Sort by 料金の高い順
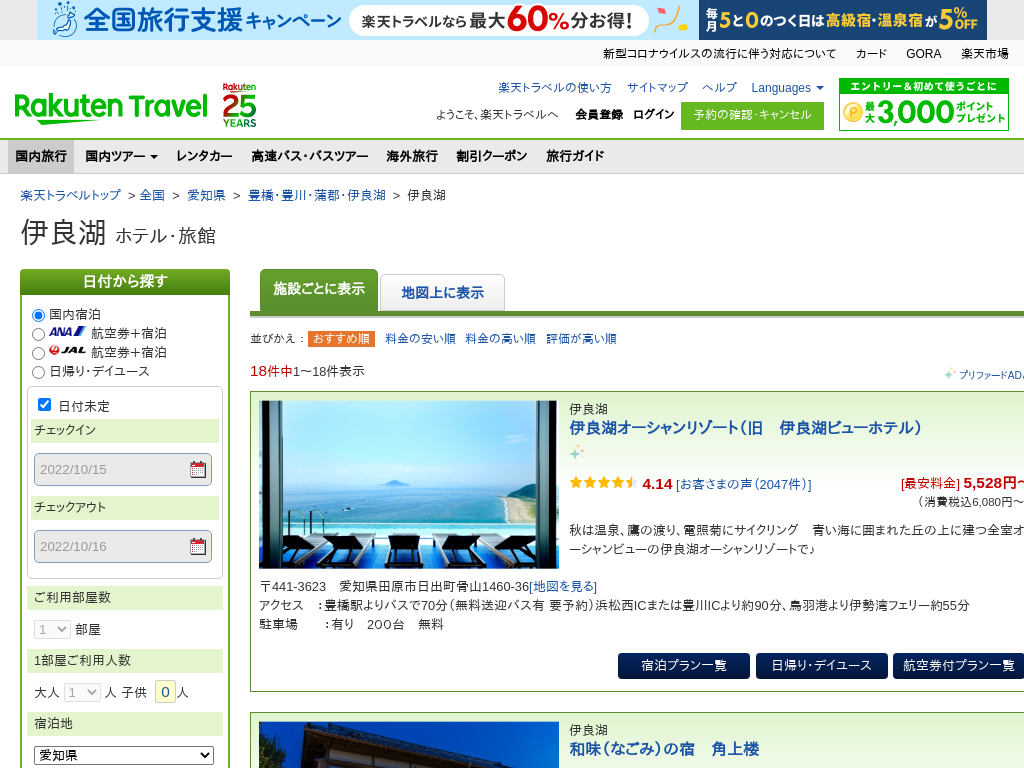This screenshot has height=768, width=1024. pyautogui.click(x=500, y=338)
